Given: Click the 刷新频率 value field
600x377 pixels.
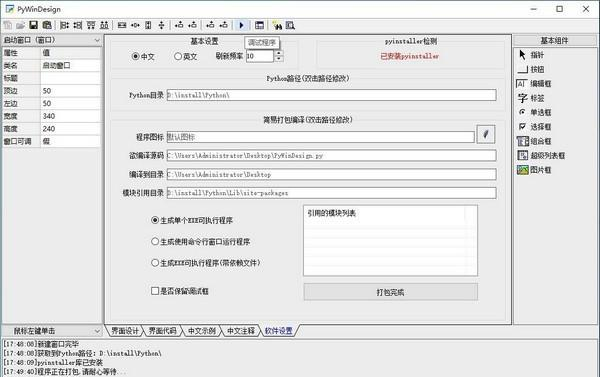Looking at the screenshot, I should pyautogui.click(x=260, y=56).
